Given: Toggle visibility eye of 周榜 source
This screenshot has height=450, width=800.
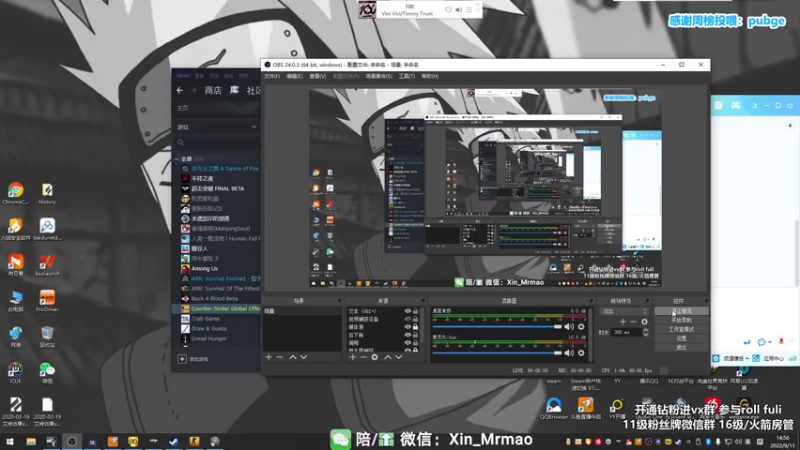Looking at the screenshot, I should [x=408, y=343].
